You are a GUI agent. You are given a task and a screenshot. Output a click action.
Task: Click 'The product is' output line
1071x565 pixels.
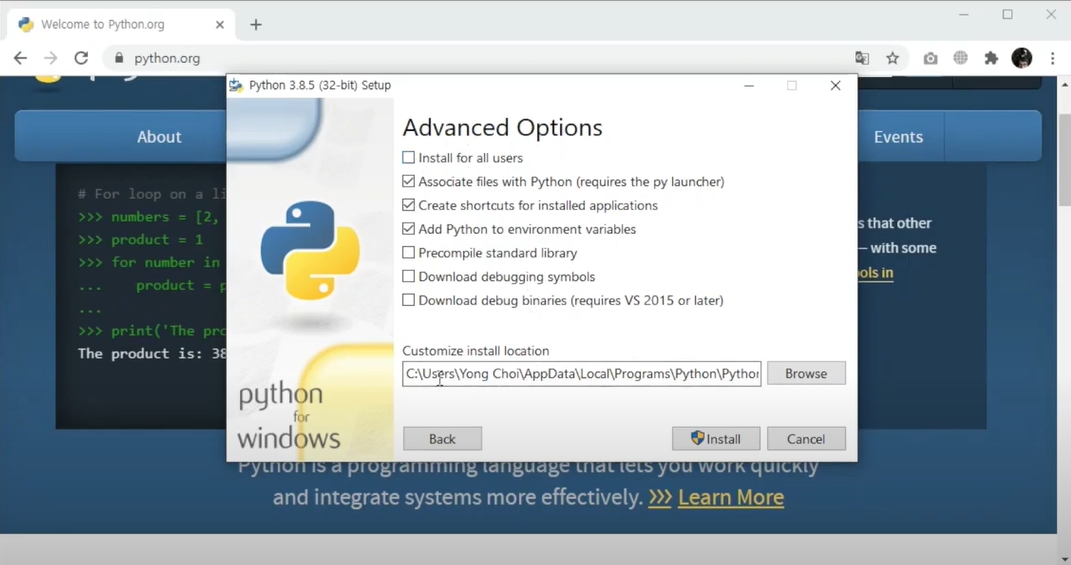click(x=152, y=353)
